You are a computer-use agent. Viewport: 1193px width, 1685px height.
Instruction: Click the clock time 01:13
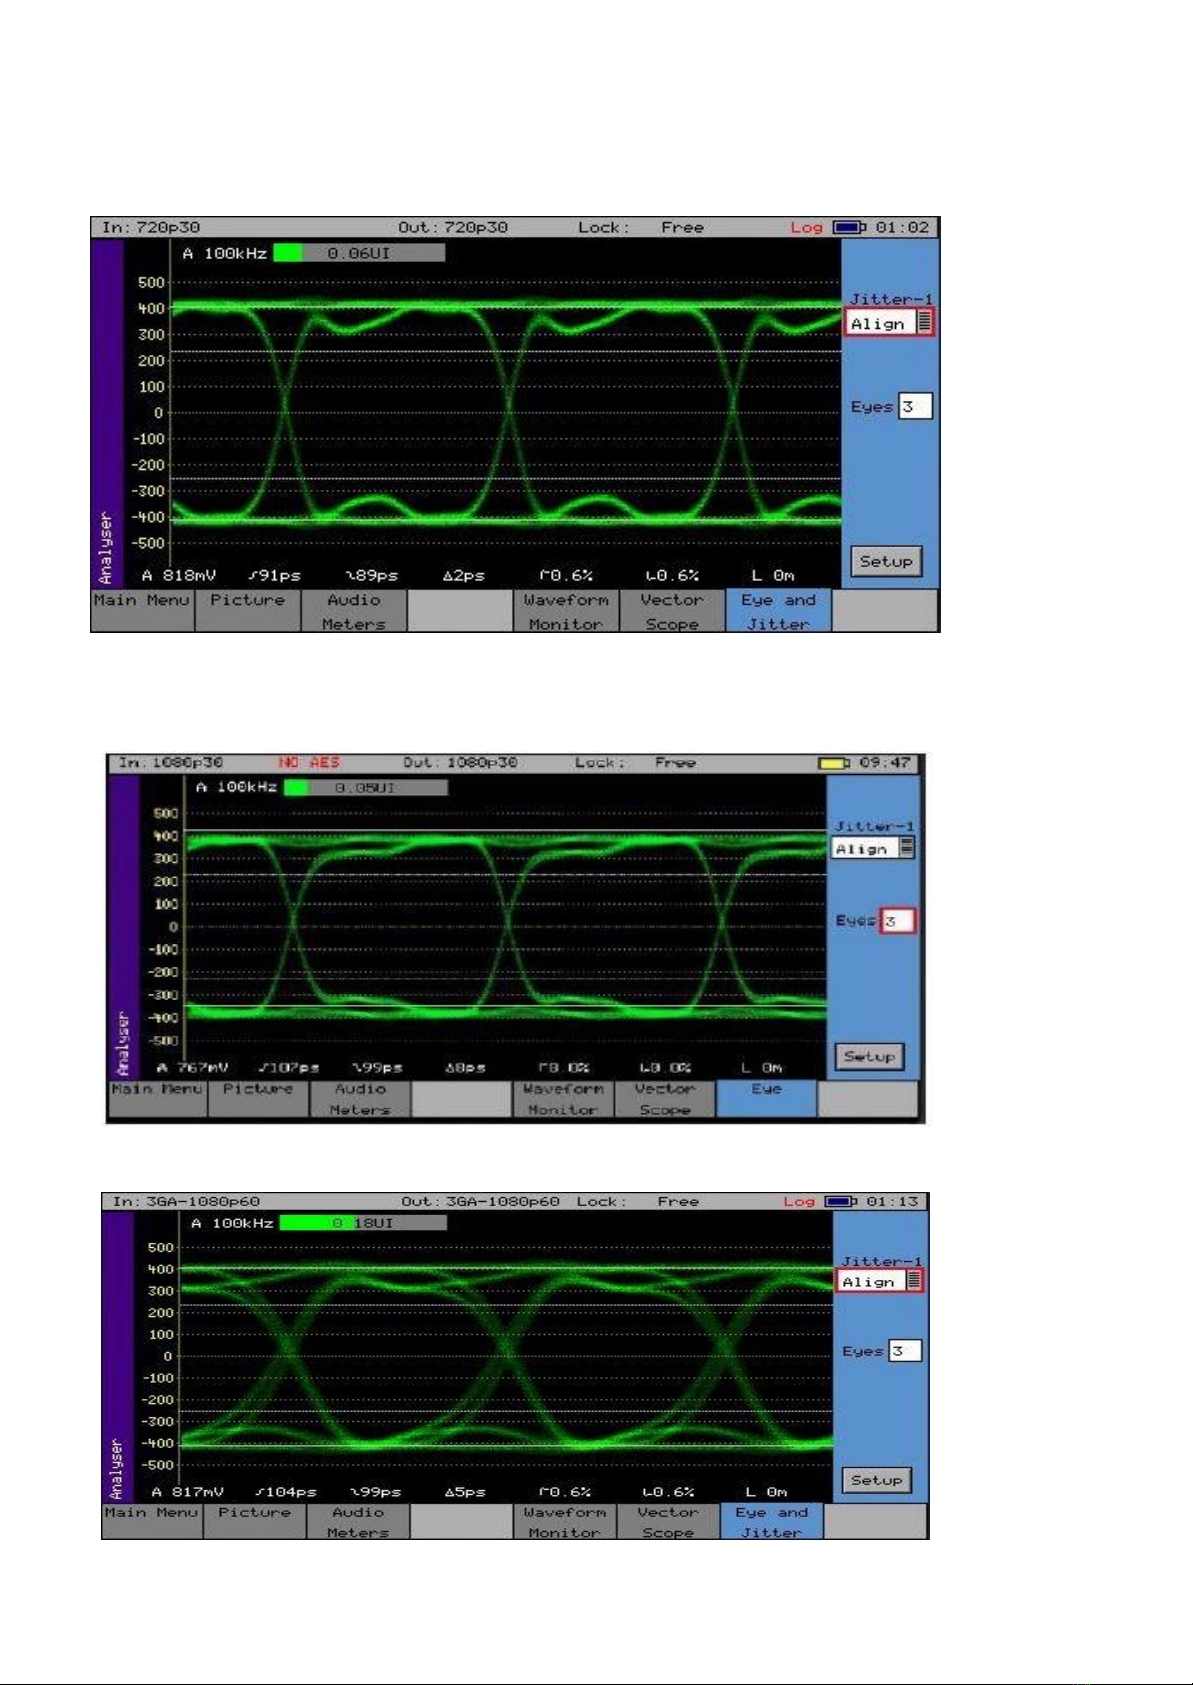point(892,1201)
